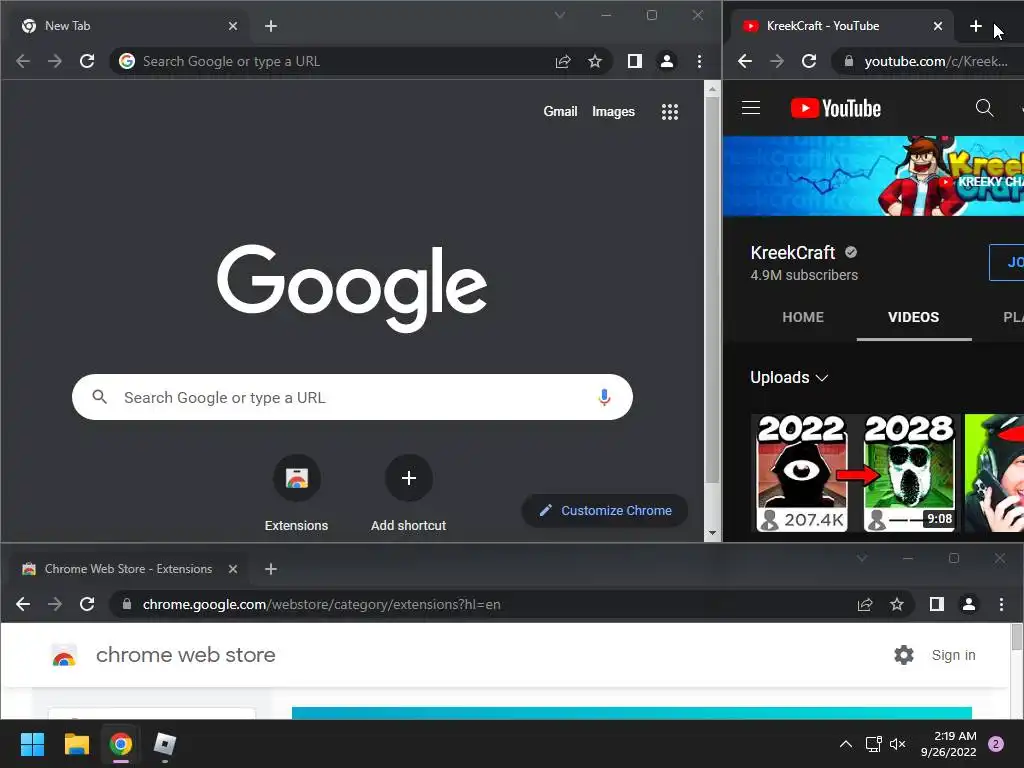Open YouTube search magnifier
The image size is (1024, 768).
pyautogui.click(x=984, y=108)
